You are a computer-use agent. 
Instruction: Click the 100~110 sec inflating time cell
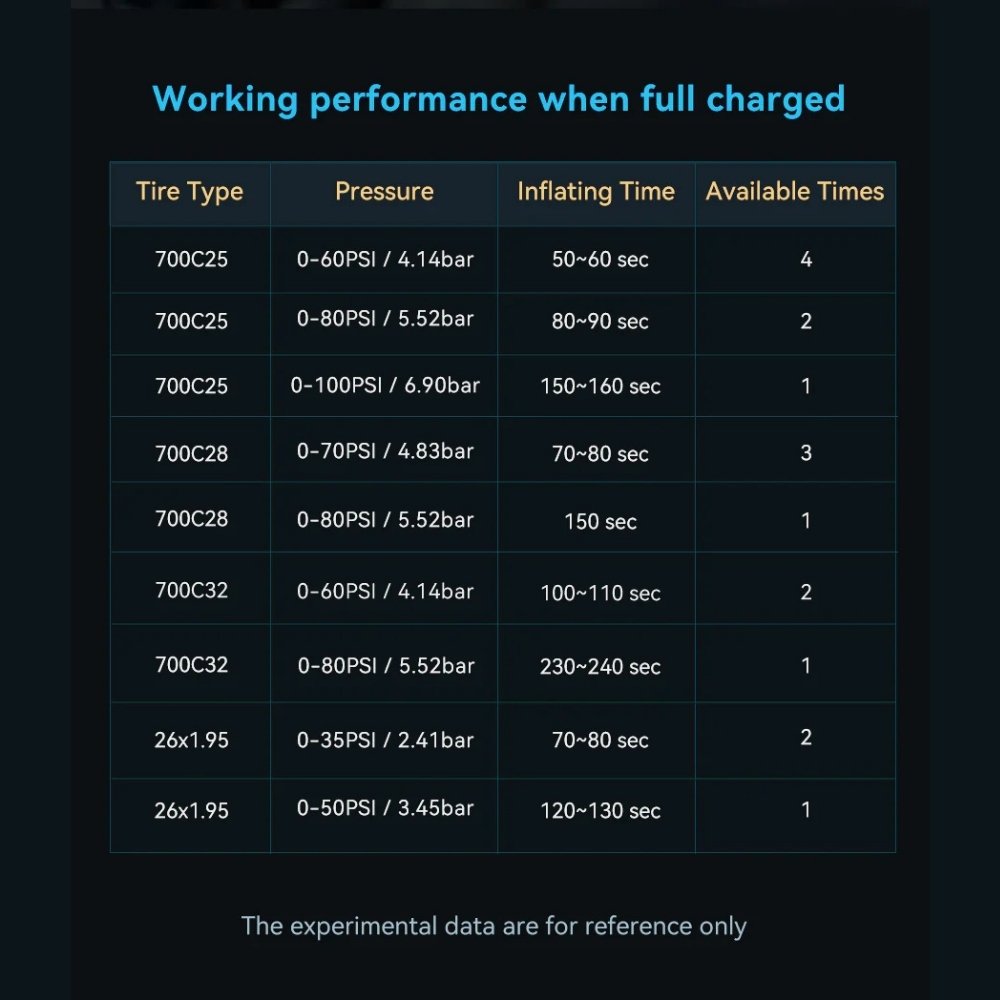pyautogui.click(x=600, y=594)
